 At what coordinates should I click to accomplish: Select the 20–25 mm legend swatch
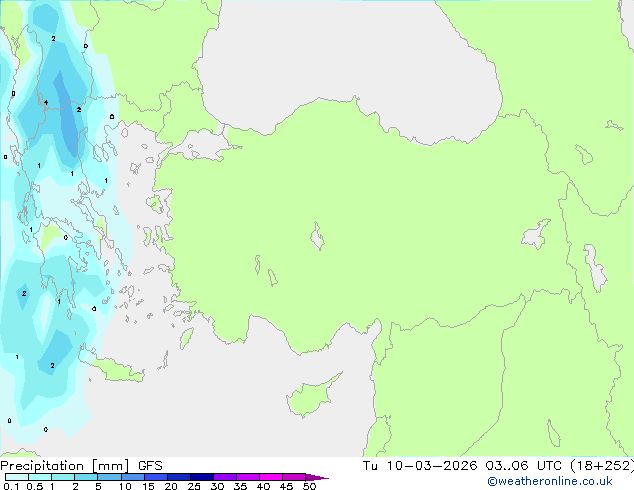click(x=178, y=477)
